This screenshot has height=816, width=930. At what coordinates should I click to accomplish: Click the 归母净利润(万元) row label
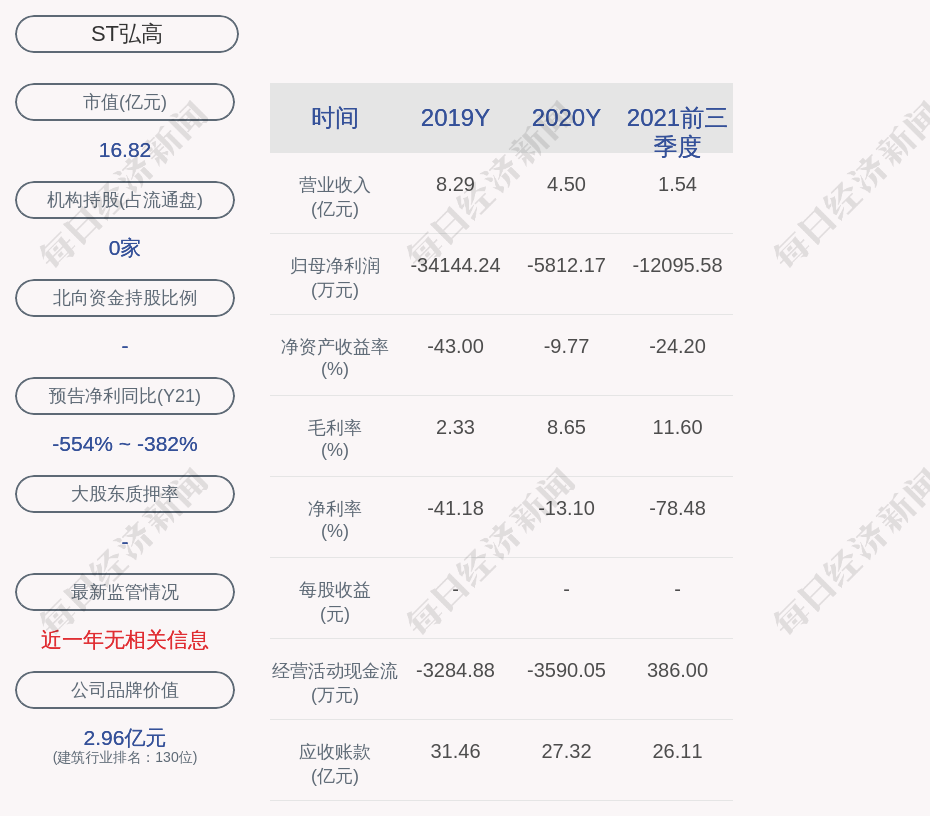[335, 278]
